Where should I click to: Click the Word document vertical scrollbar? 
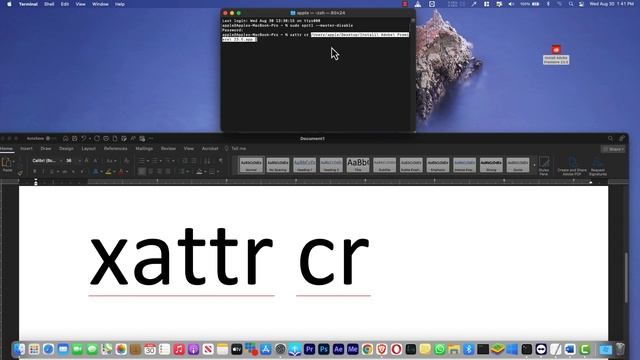point(626,278)
